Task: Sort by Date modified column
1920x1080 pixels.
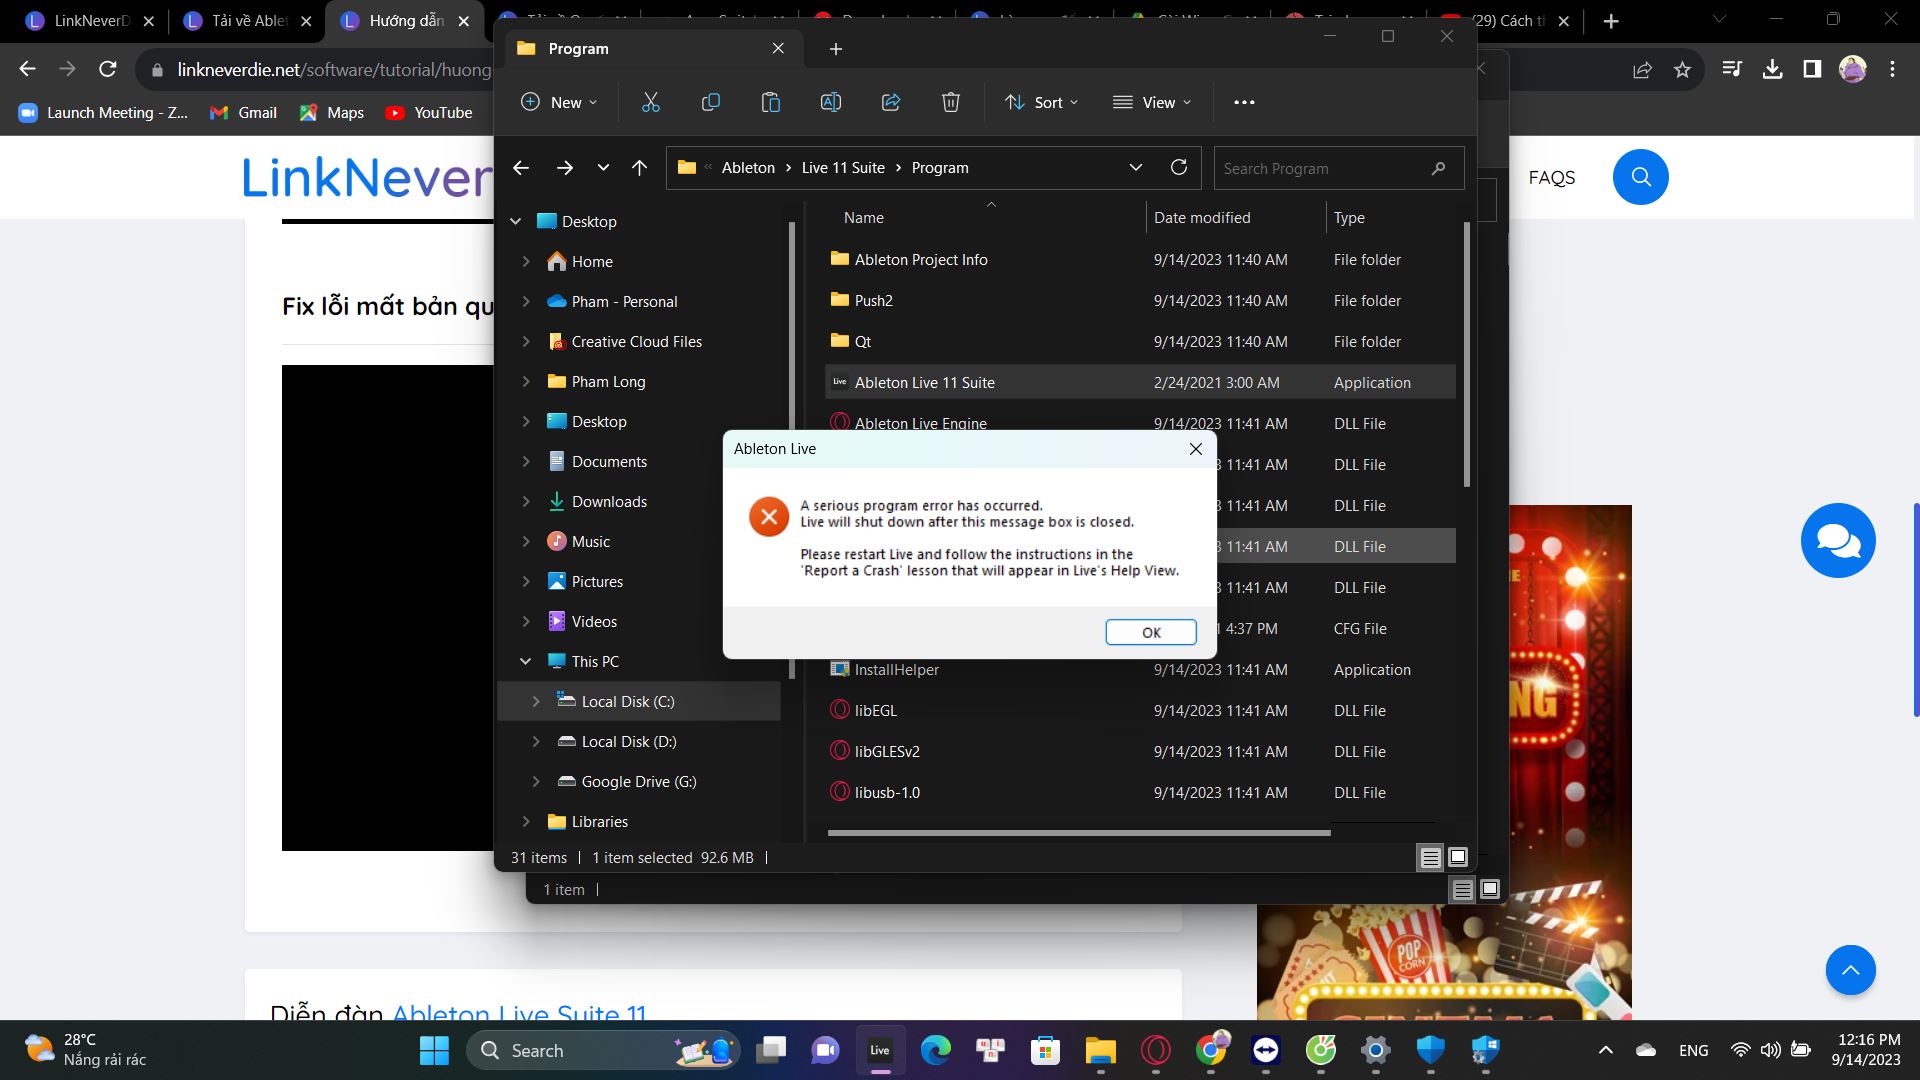Action: point(1202,218)
